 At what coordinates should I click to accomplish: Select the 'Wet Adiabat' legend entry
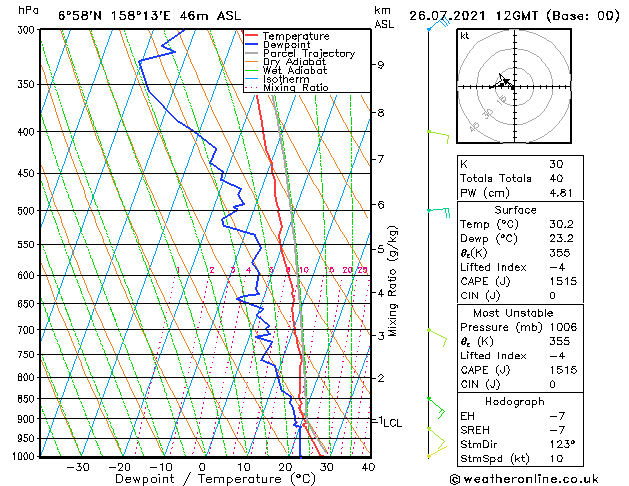[x=295, y=71]
